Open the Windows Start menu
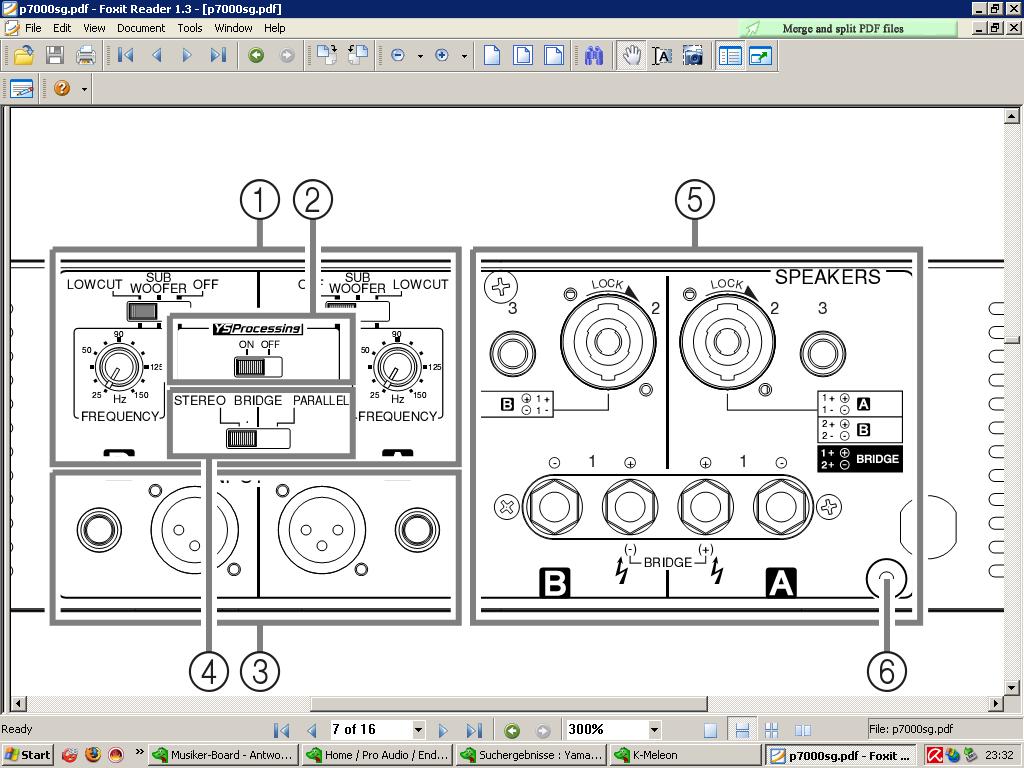This screenshot has width=1024, height=768. [27, 756]
